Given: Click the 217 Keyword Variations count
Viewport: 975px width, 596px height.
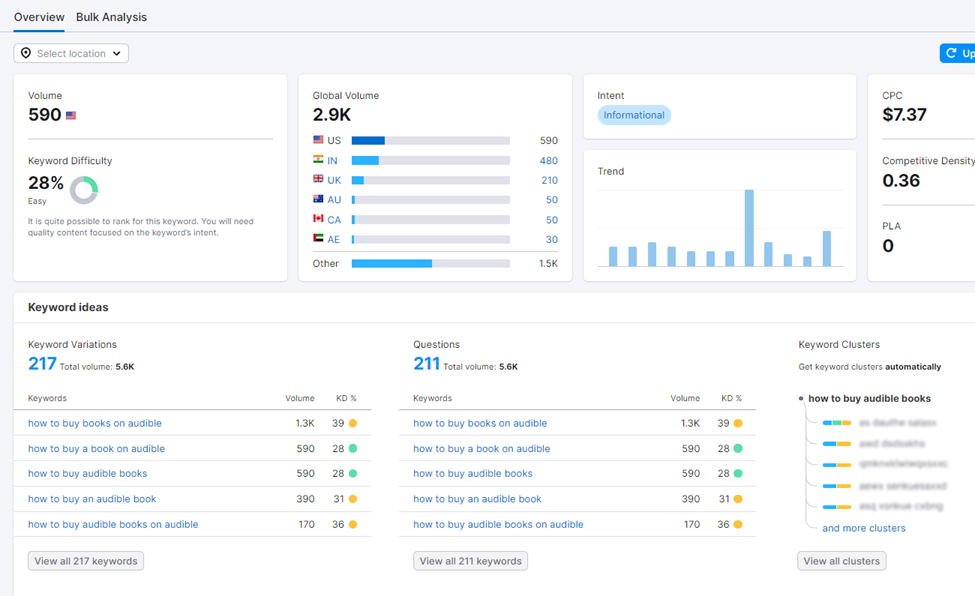Looking at the screenshot, I should tap(42, 365).
